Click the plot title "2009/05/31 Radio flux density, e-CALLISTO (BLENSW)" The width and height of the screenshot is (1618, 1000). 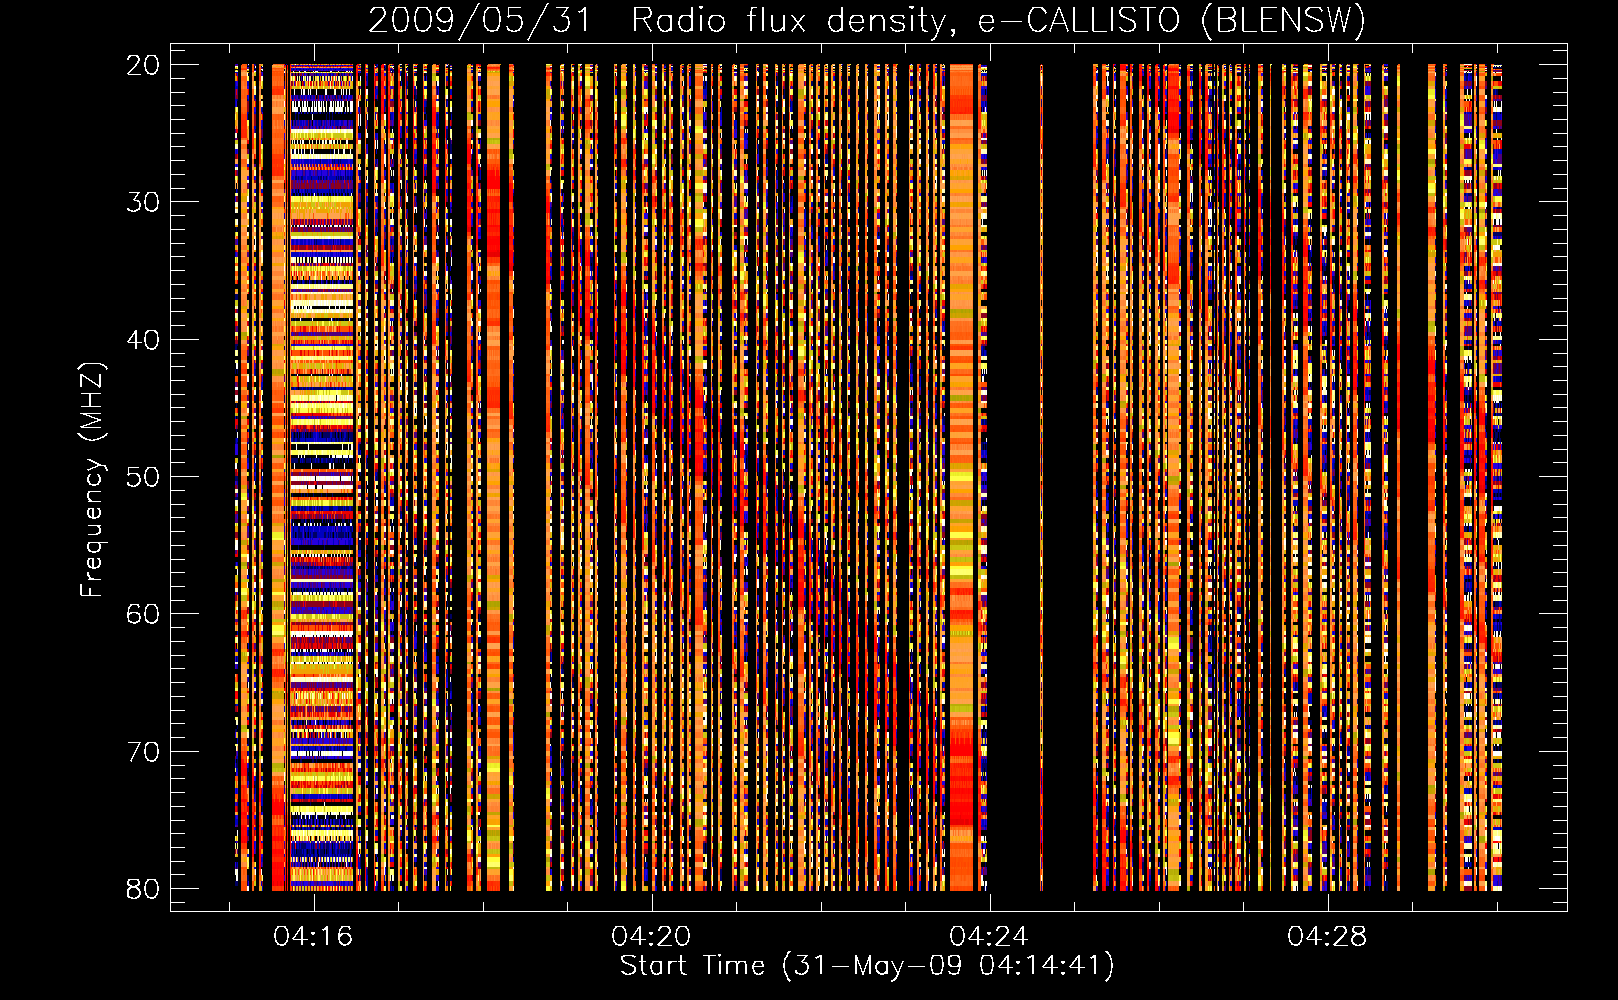[867, 20]
